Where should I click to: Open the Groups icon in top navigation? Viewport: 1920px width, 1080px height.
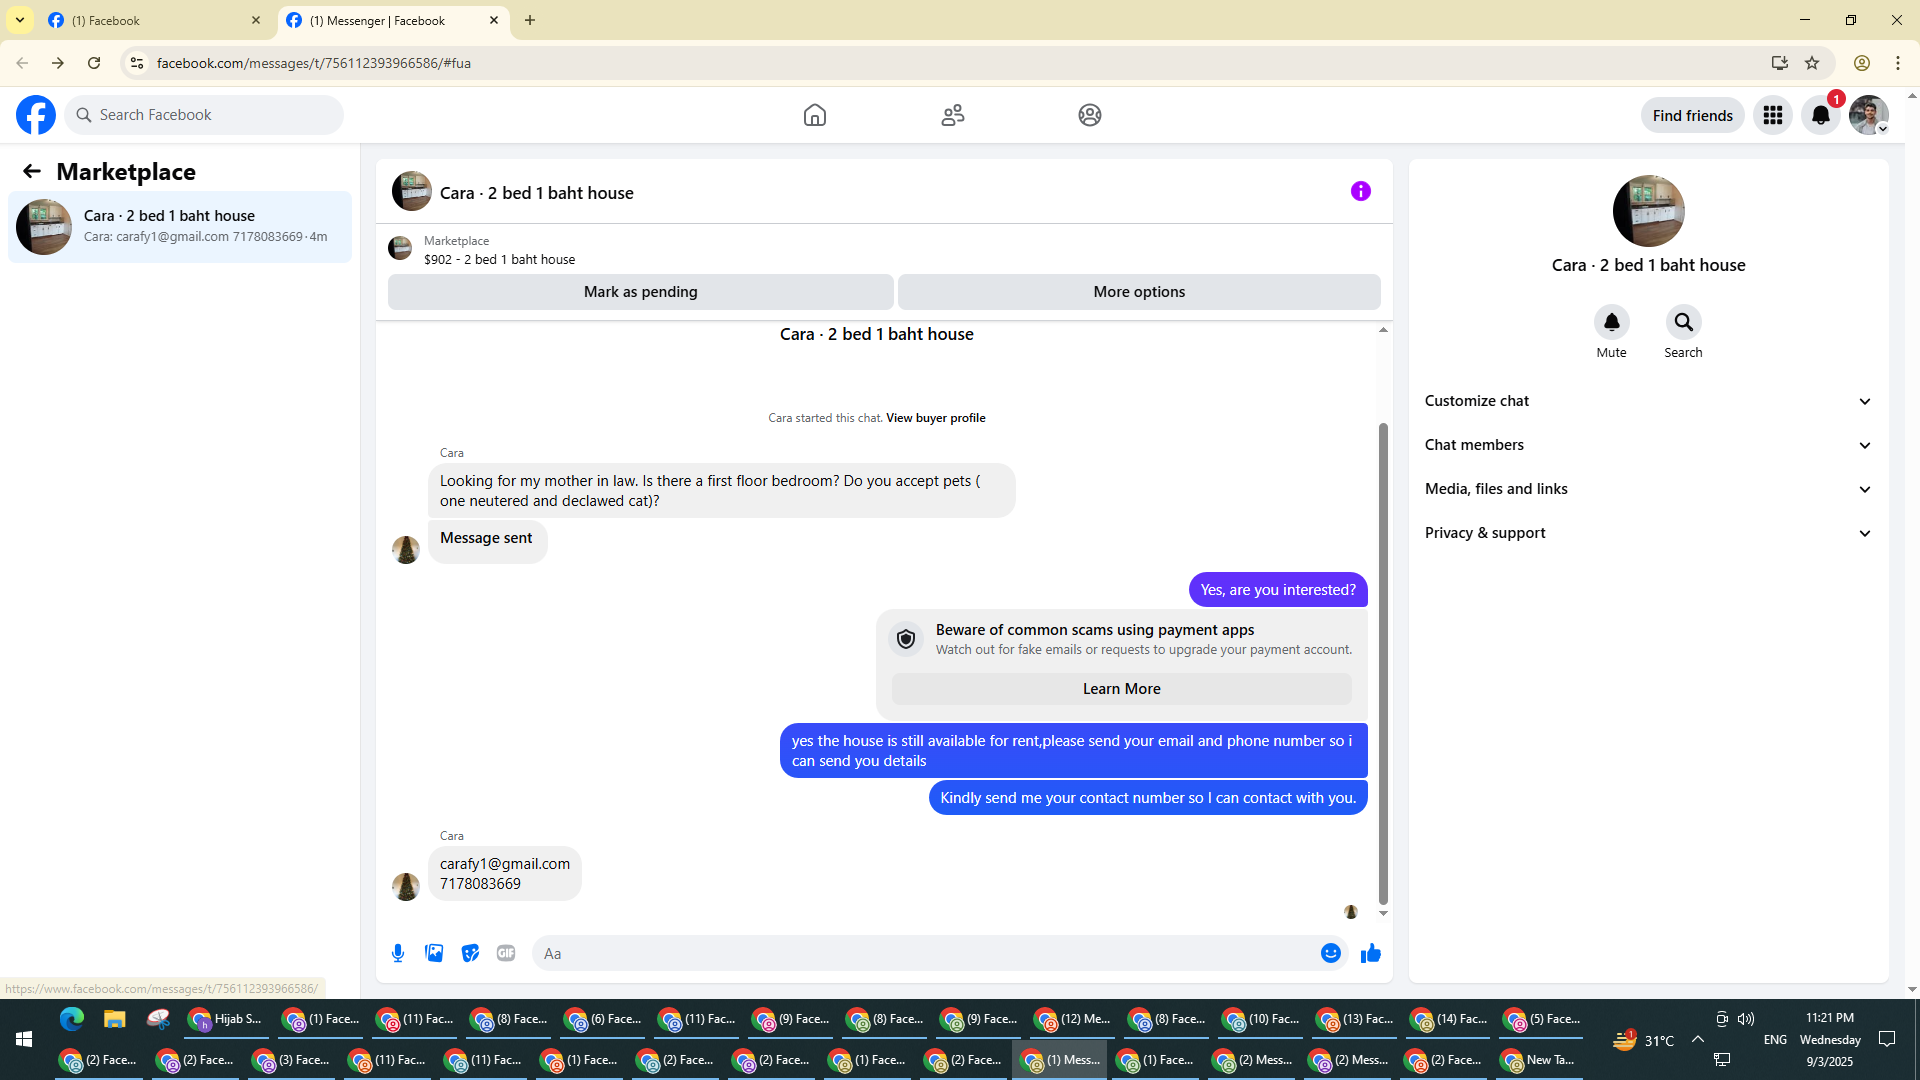click(x=1090, y=115)
